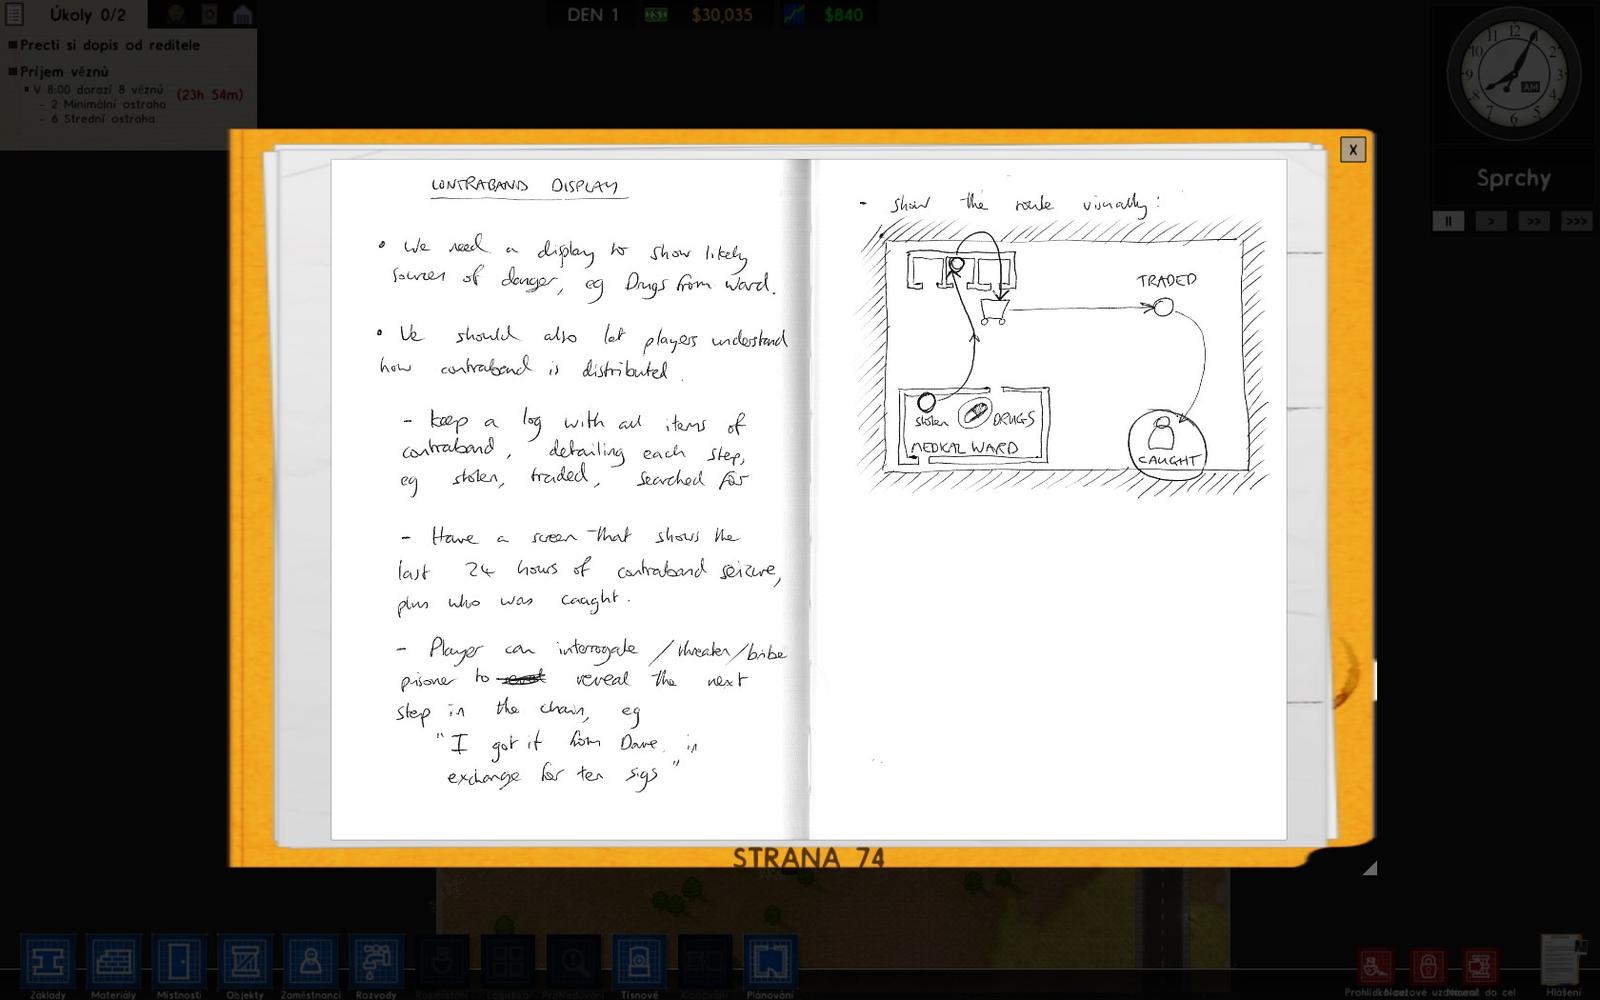This screenshot has height=1000, width=1600.
Task: Activate the Plánování planning tool
Action: tap(770, 963)
